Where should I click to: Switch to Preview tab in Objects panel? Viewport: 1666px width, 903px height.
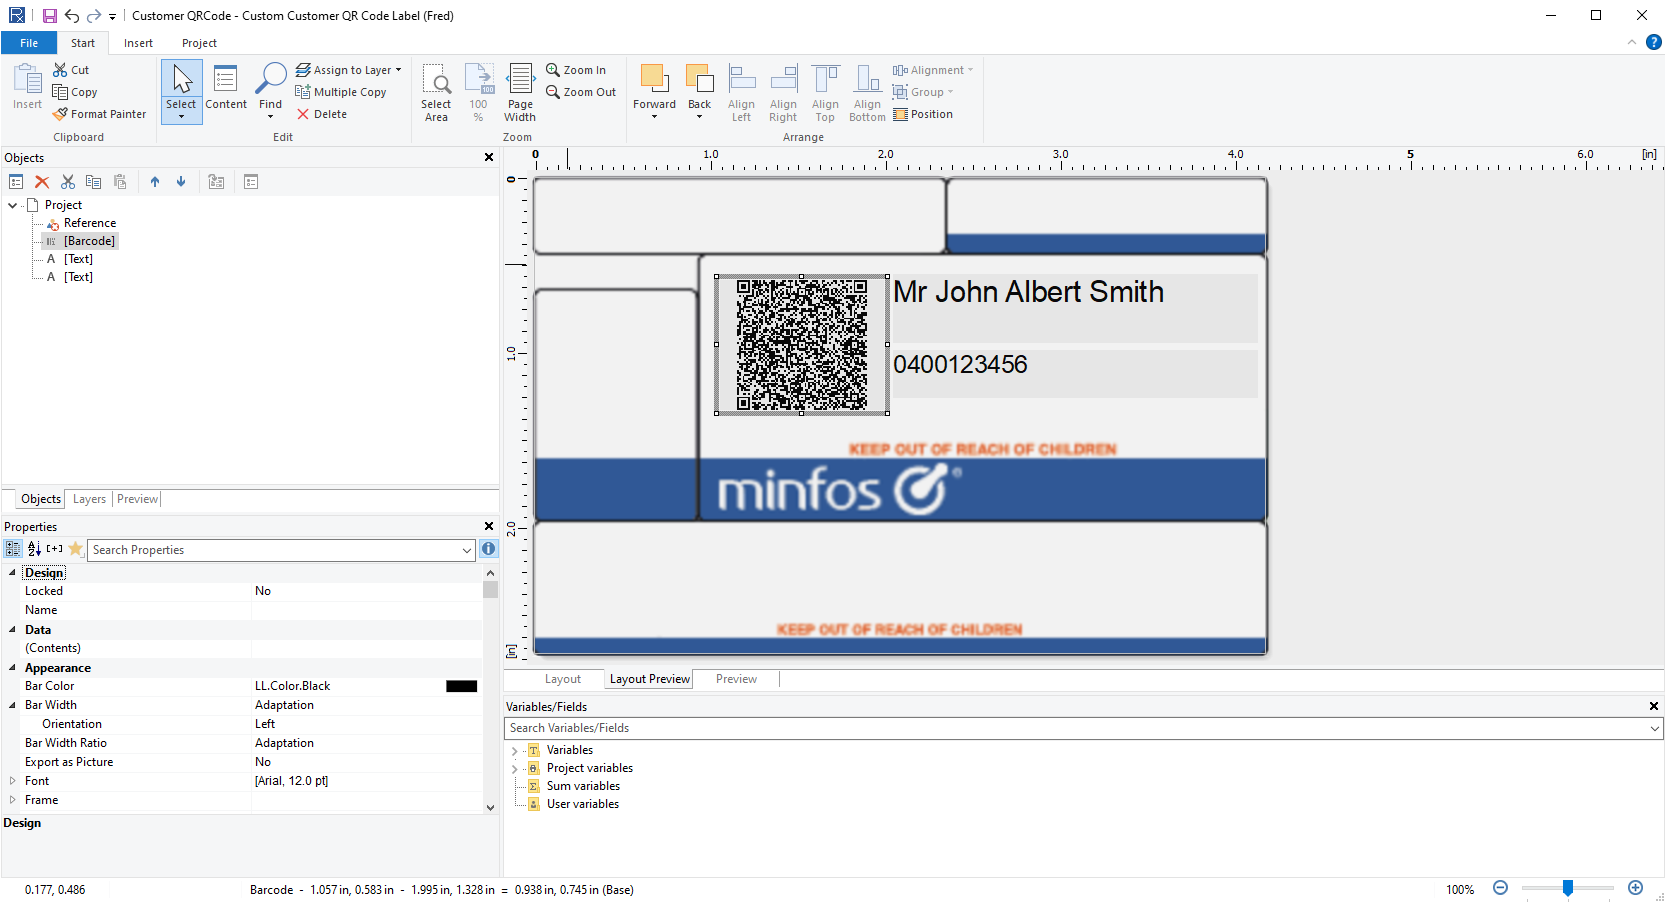[137, 499]
